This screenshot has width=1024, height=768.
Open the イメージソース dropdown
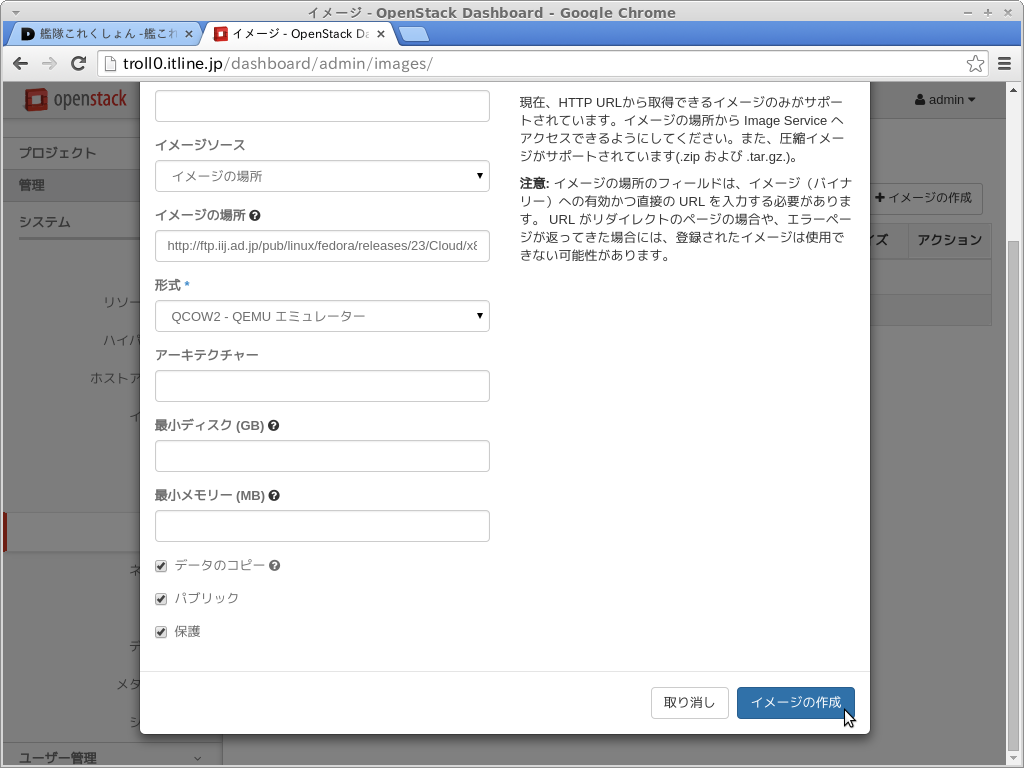tap(322, 176)
